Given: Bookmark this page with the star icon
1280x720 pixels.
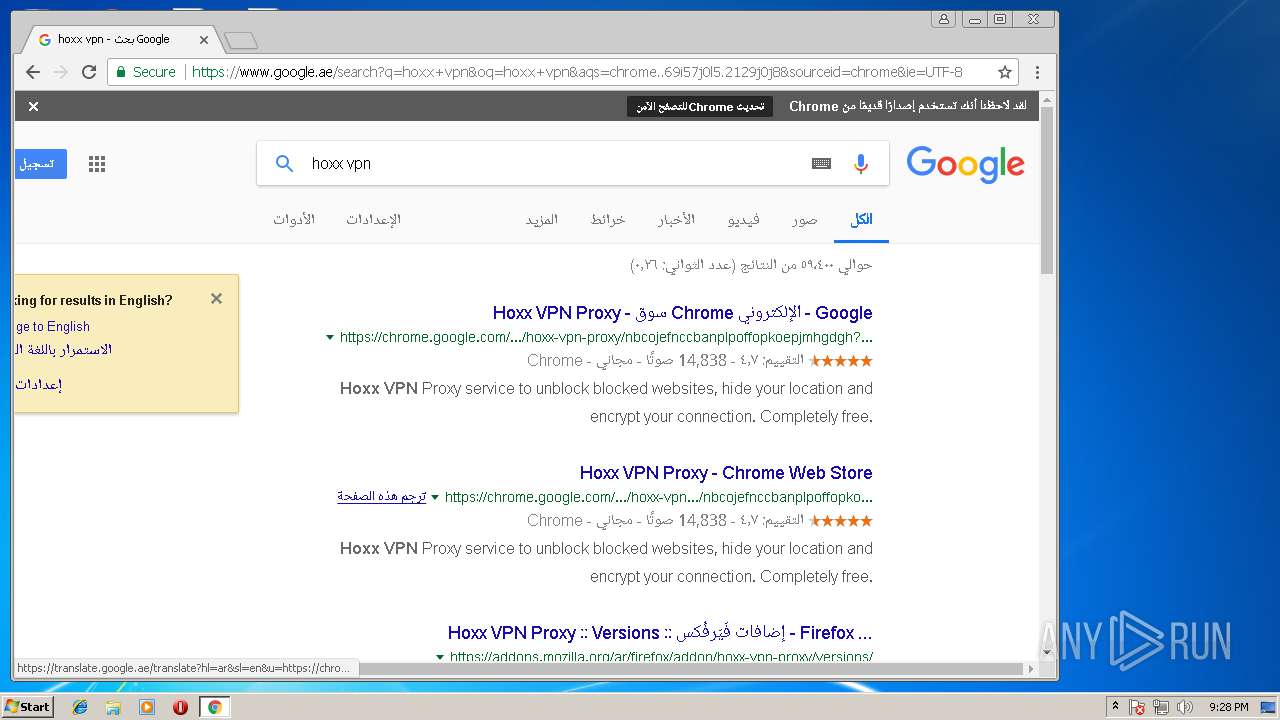Looking at the screenshot, I should coord(1005,72).
